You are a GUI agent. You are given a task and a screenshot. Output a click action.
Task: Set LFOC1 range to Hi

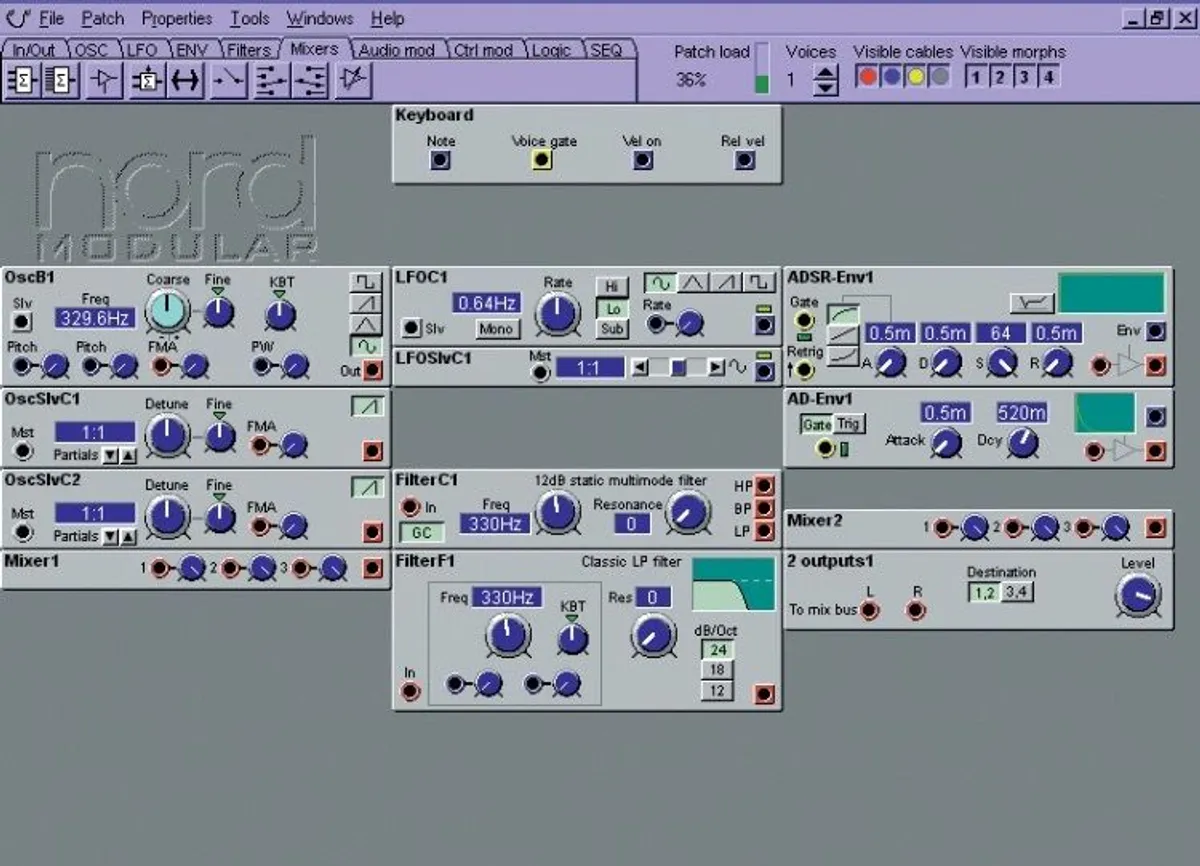click(x=612, y=288)
